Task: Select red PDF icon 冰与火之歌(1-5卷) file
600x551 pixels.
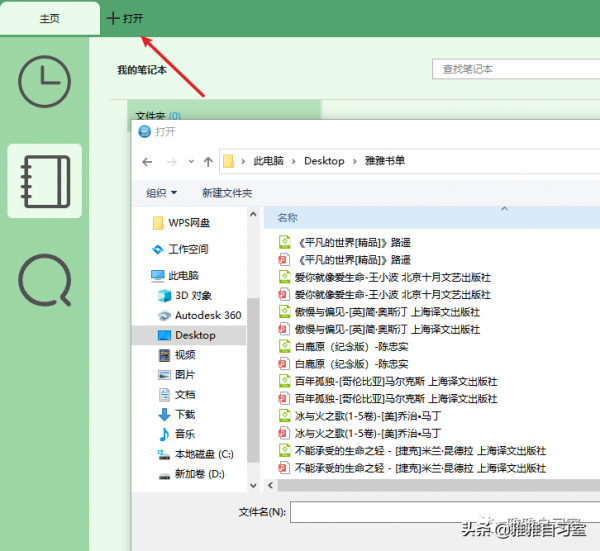Action: [x=360, y=434]
